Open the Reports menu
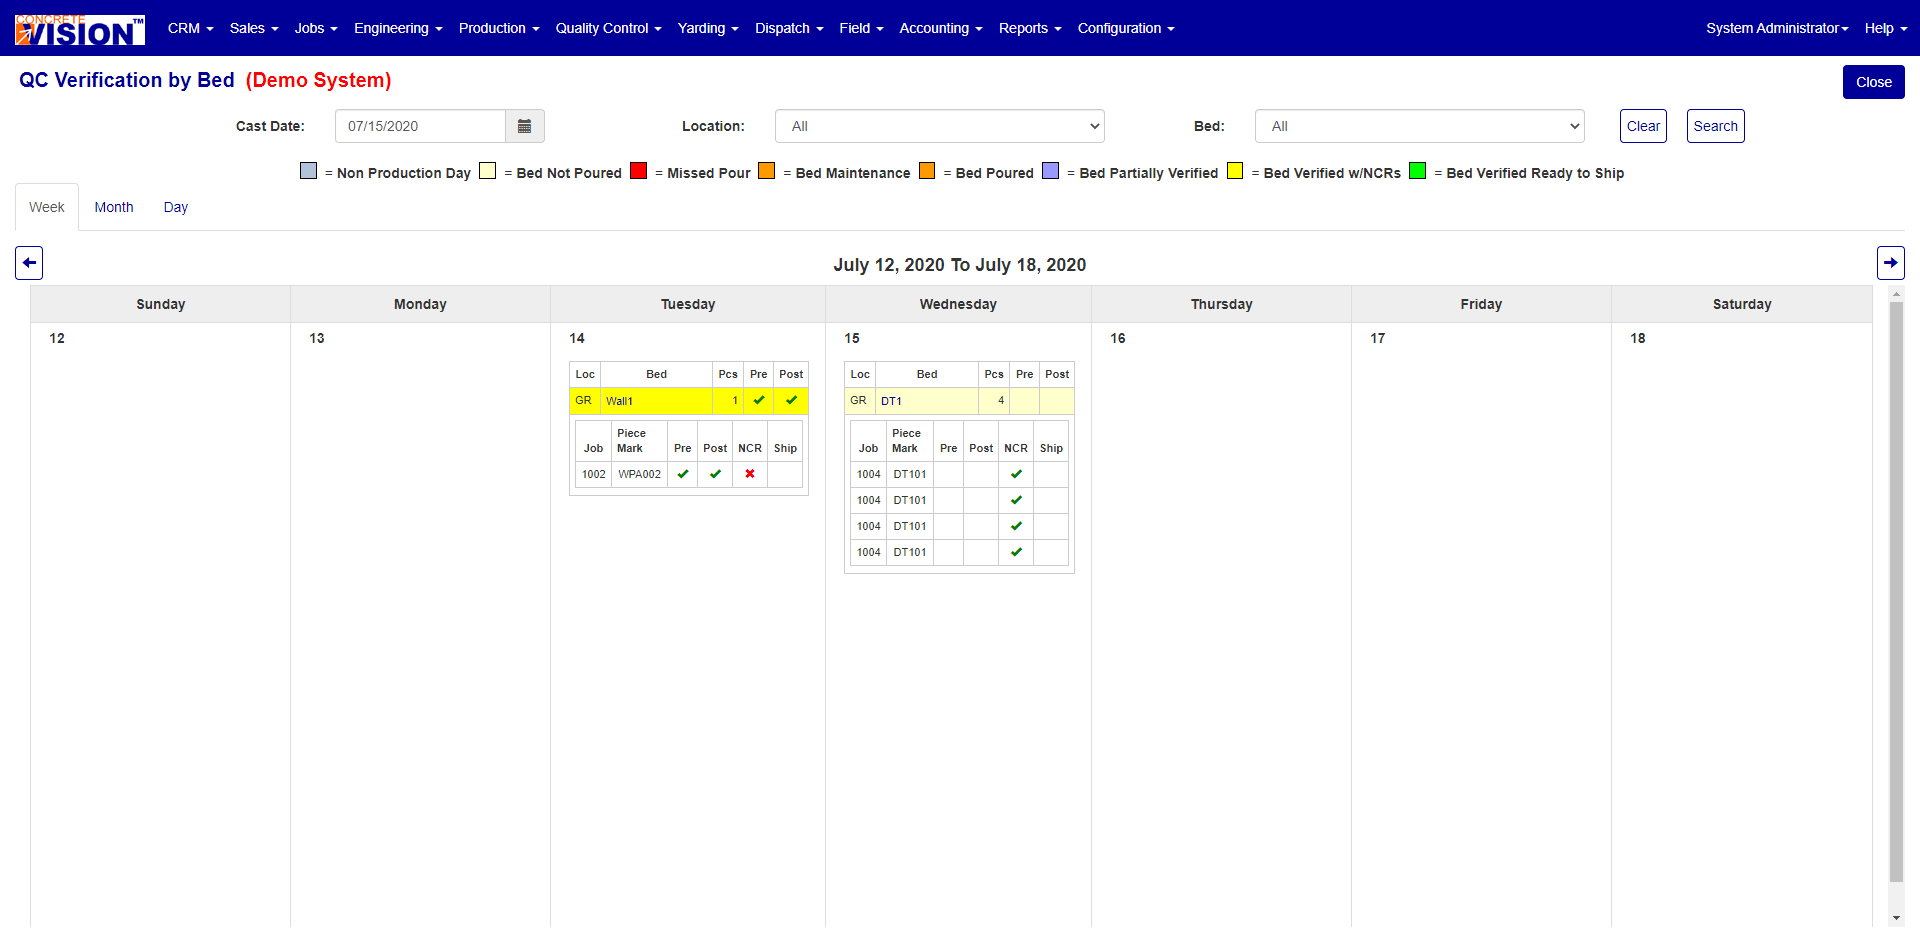The image size is (1920, 937). coord(1030,28)
